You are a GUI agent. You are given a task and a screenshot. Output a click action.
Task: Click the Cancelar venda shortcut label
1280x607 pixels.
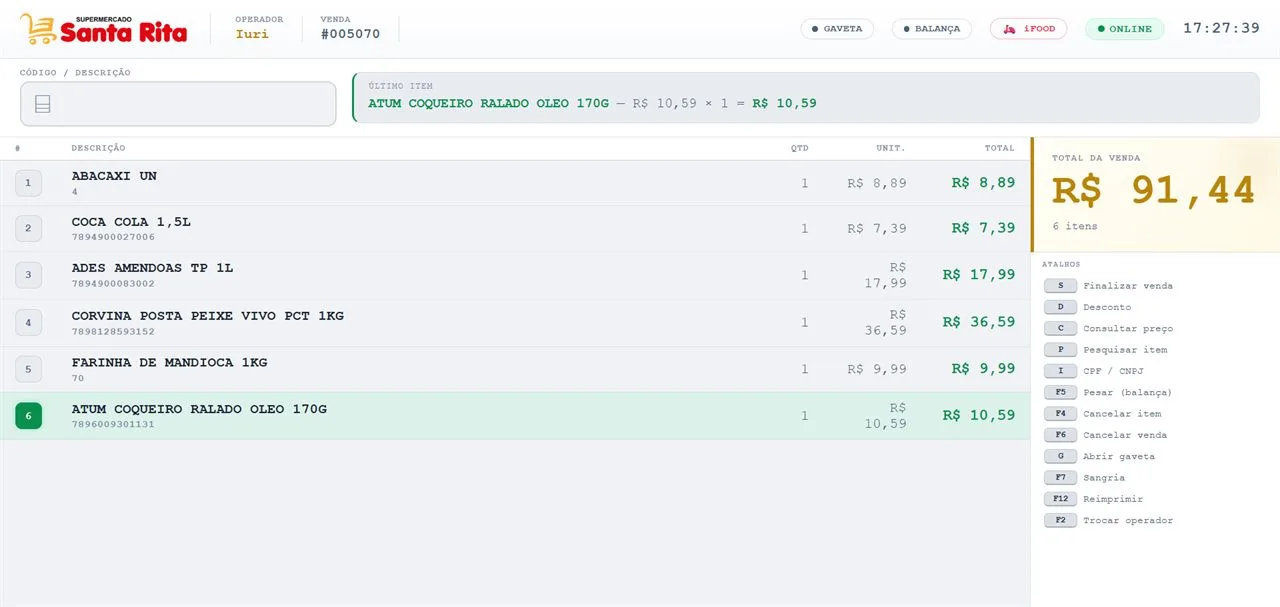1125,435
